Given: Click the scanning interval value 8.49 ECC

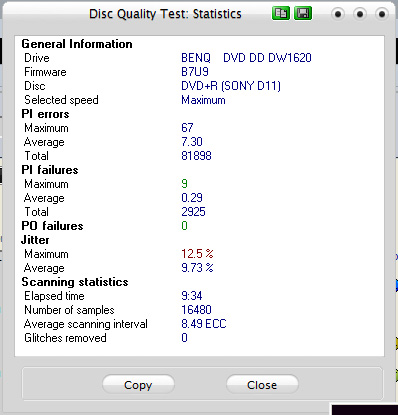Looking at the screenshot, I should [204, 324].
